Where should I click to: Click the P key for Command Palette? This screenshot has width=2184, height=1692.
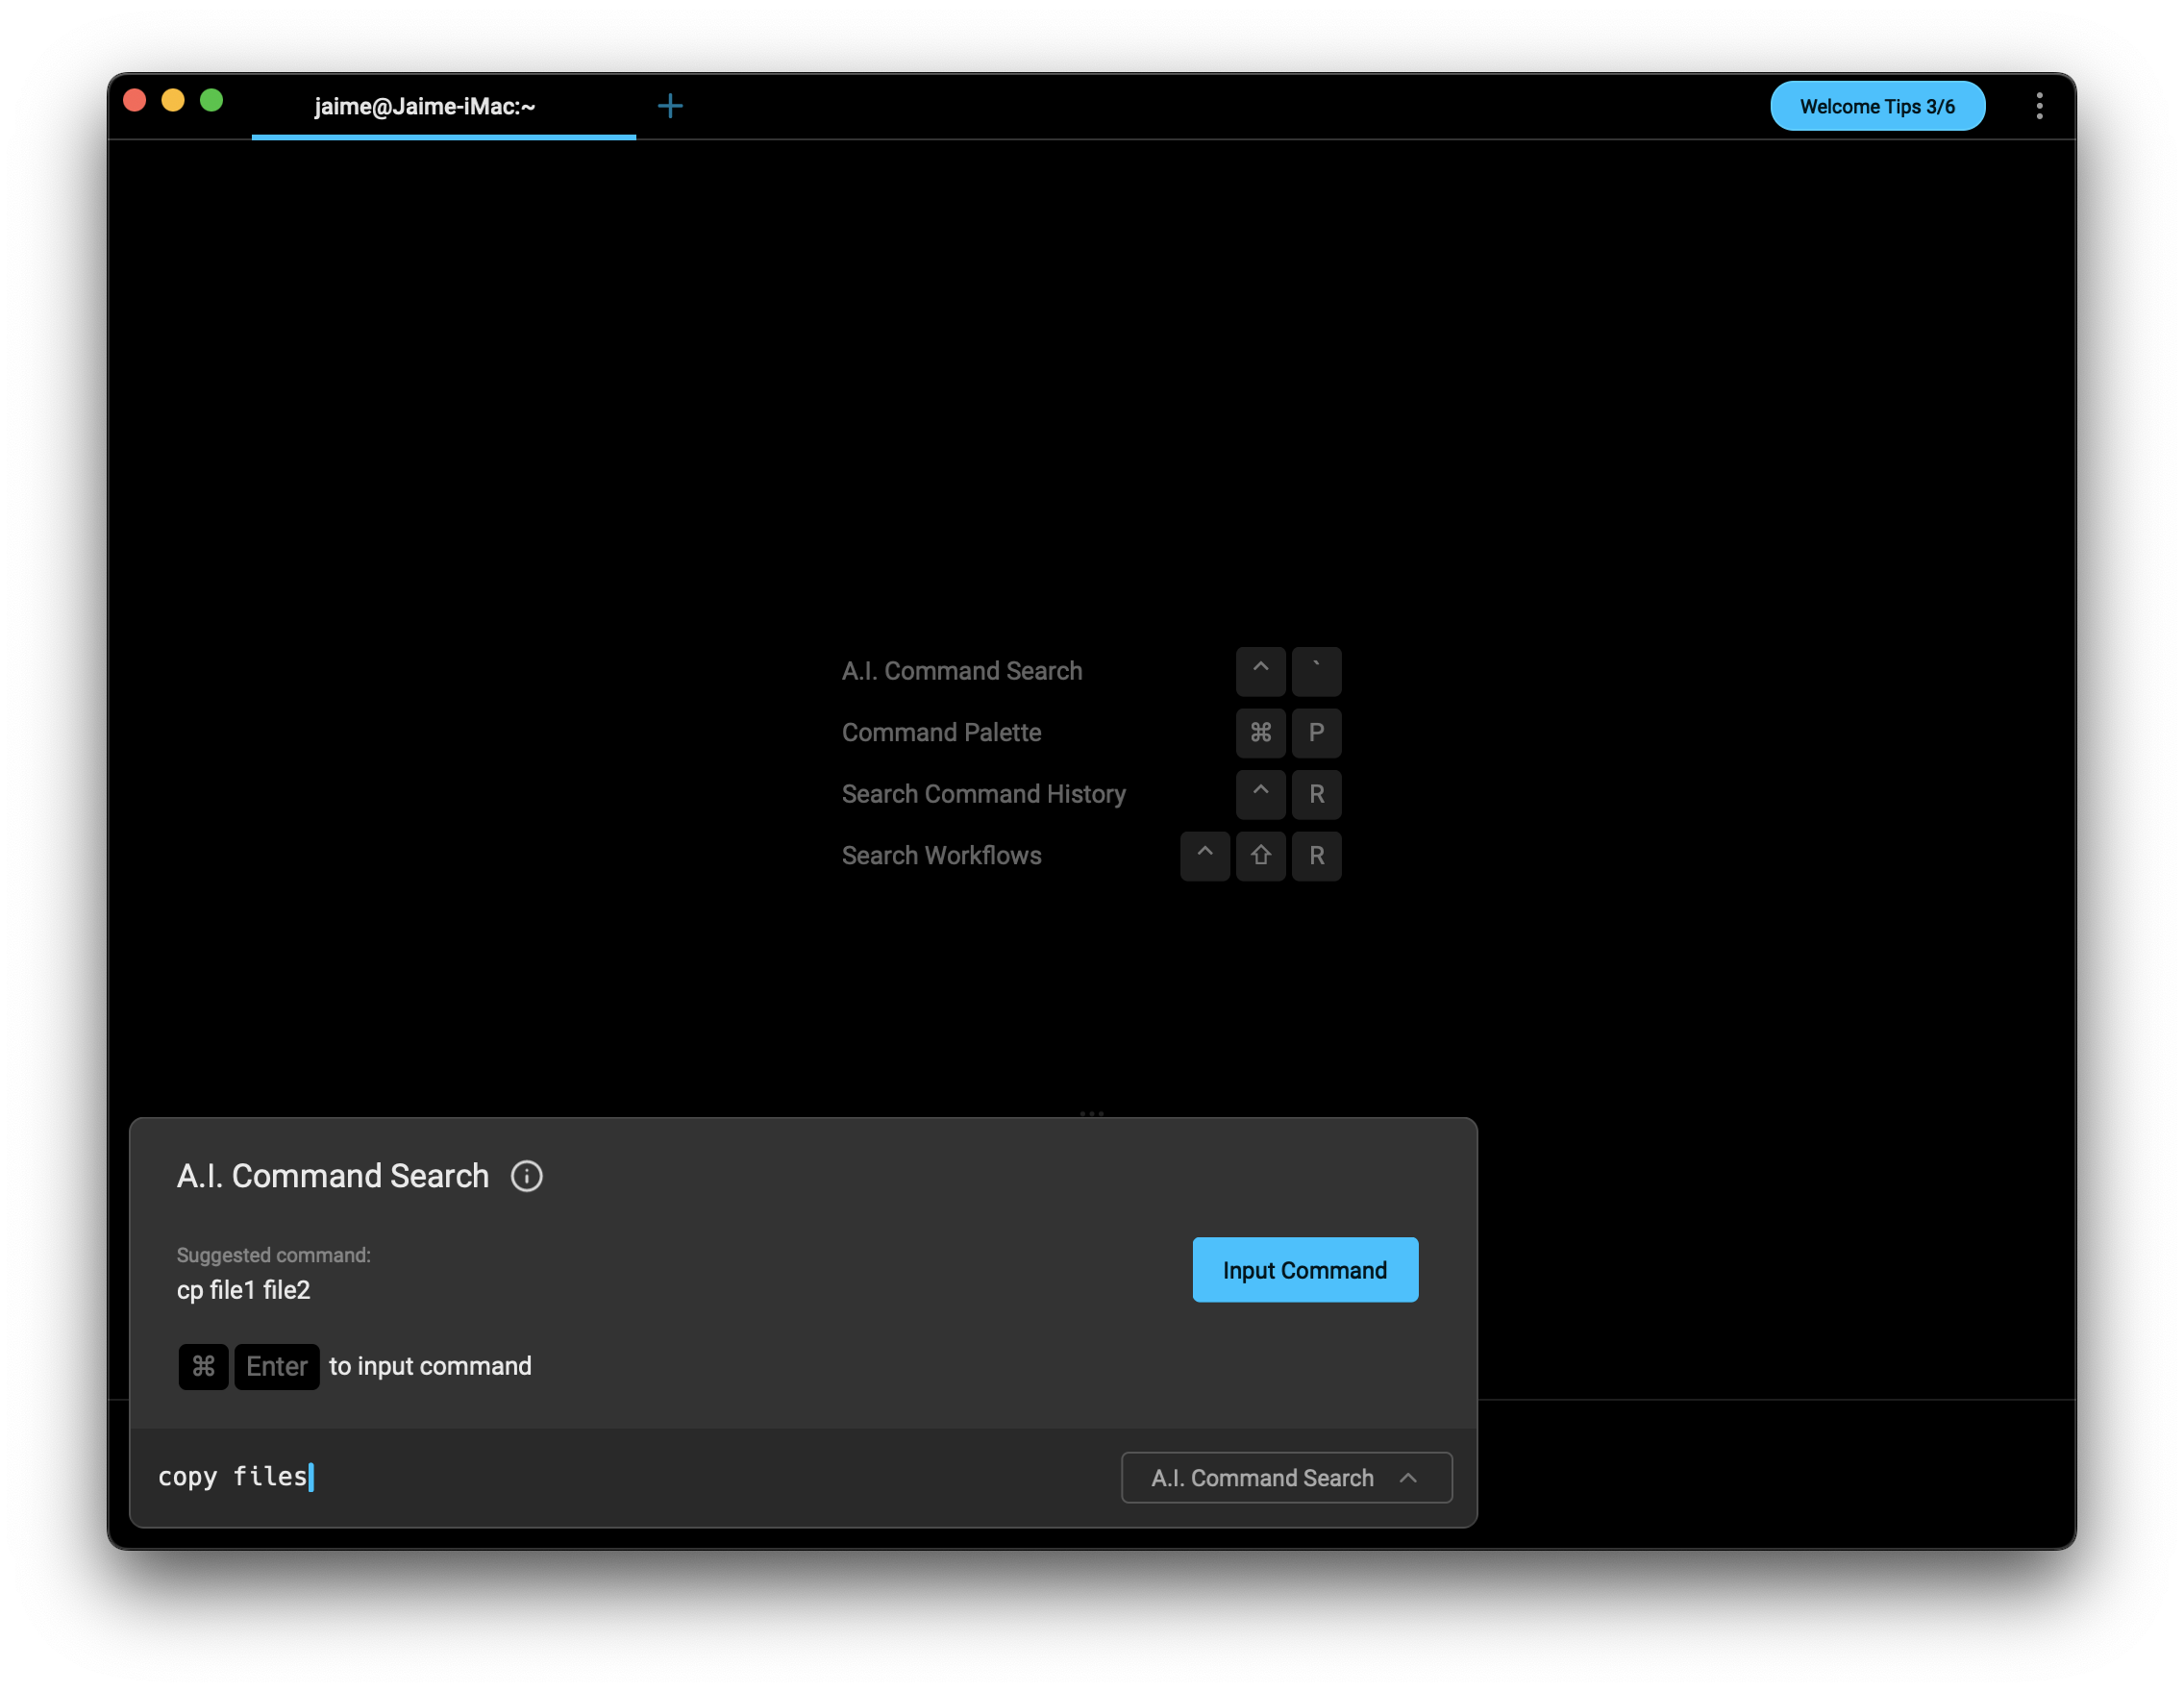click(1316, 733)
